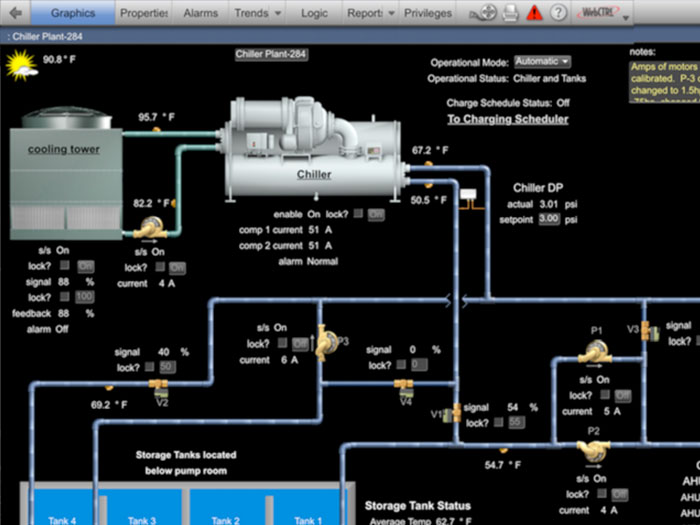Select the cooling tower graphic
The image size is (700, 525).
tap(66, 174)
